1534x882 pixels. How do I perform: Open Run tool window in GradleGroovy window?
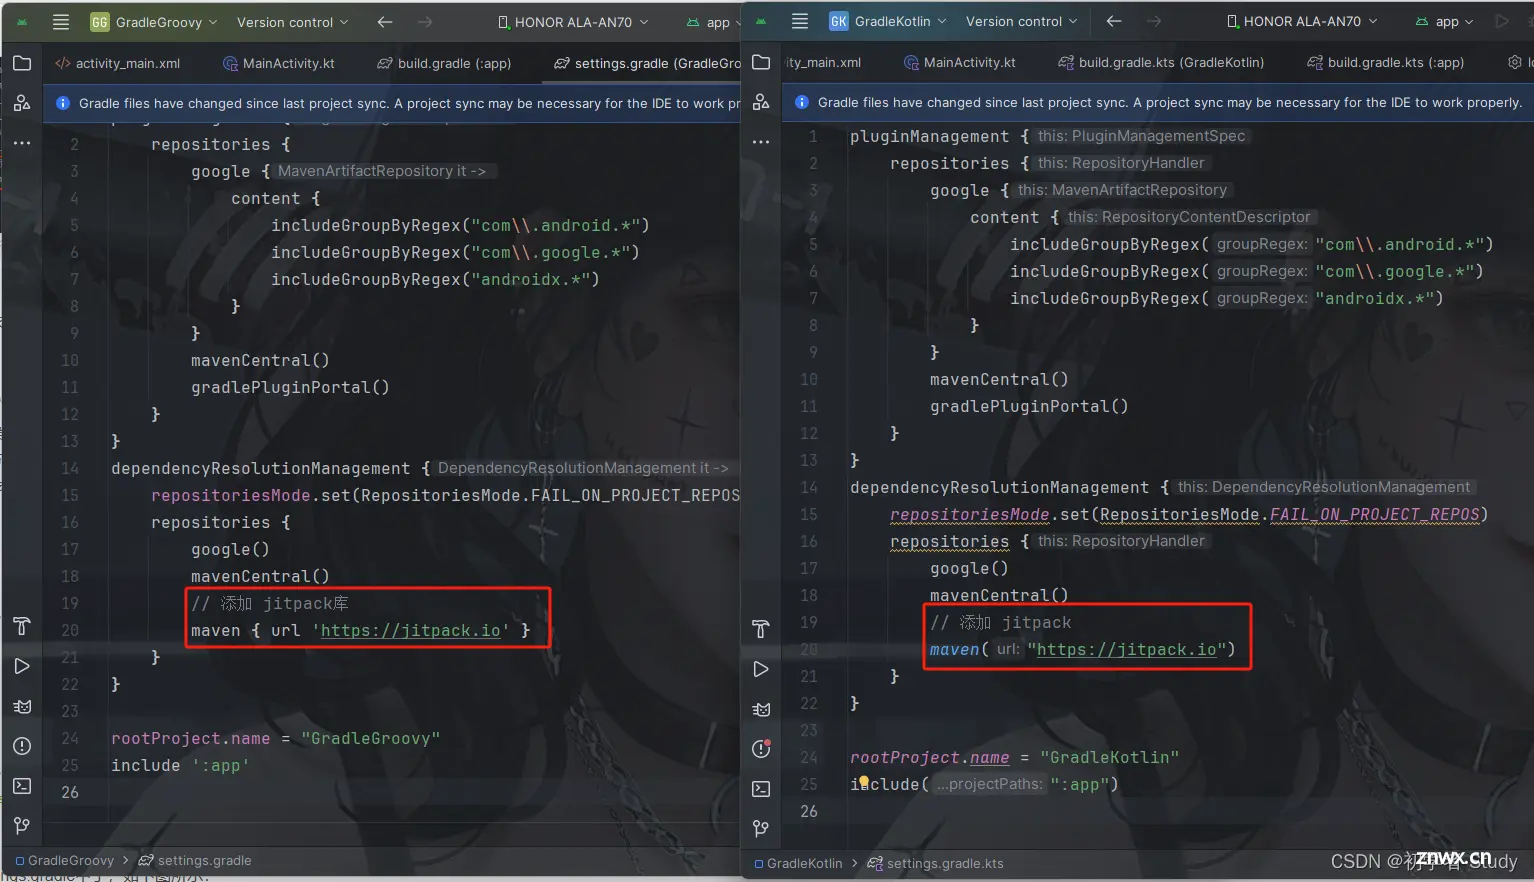click(22, 666)
